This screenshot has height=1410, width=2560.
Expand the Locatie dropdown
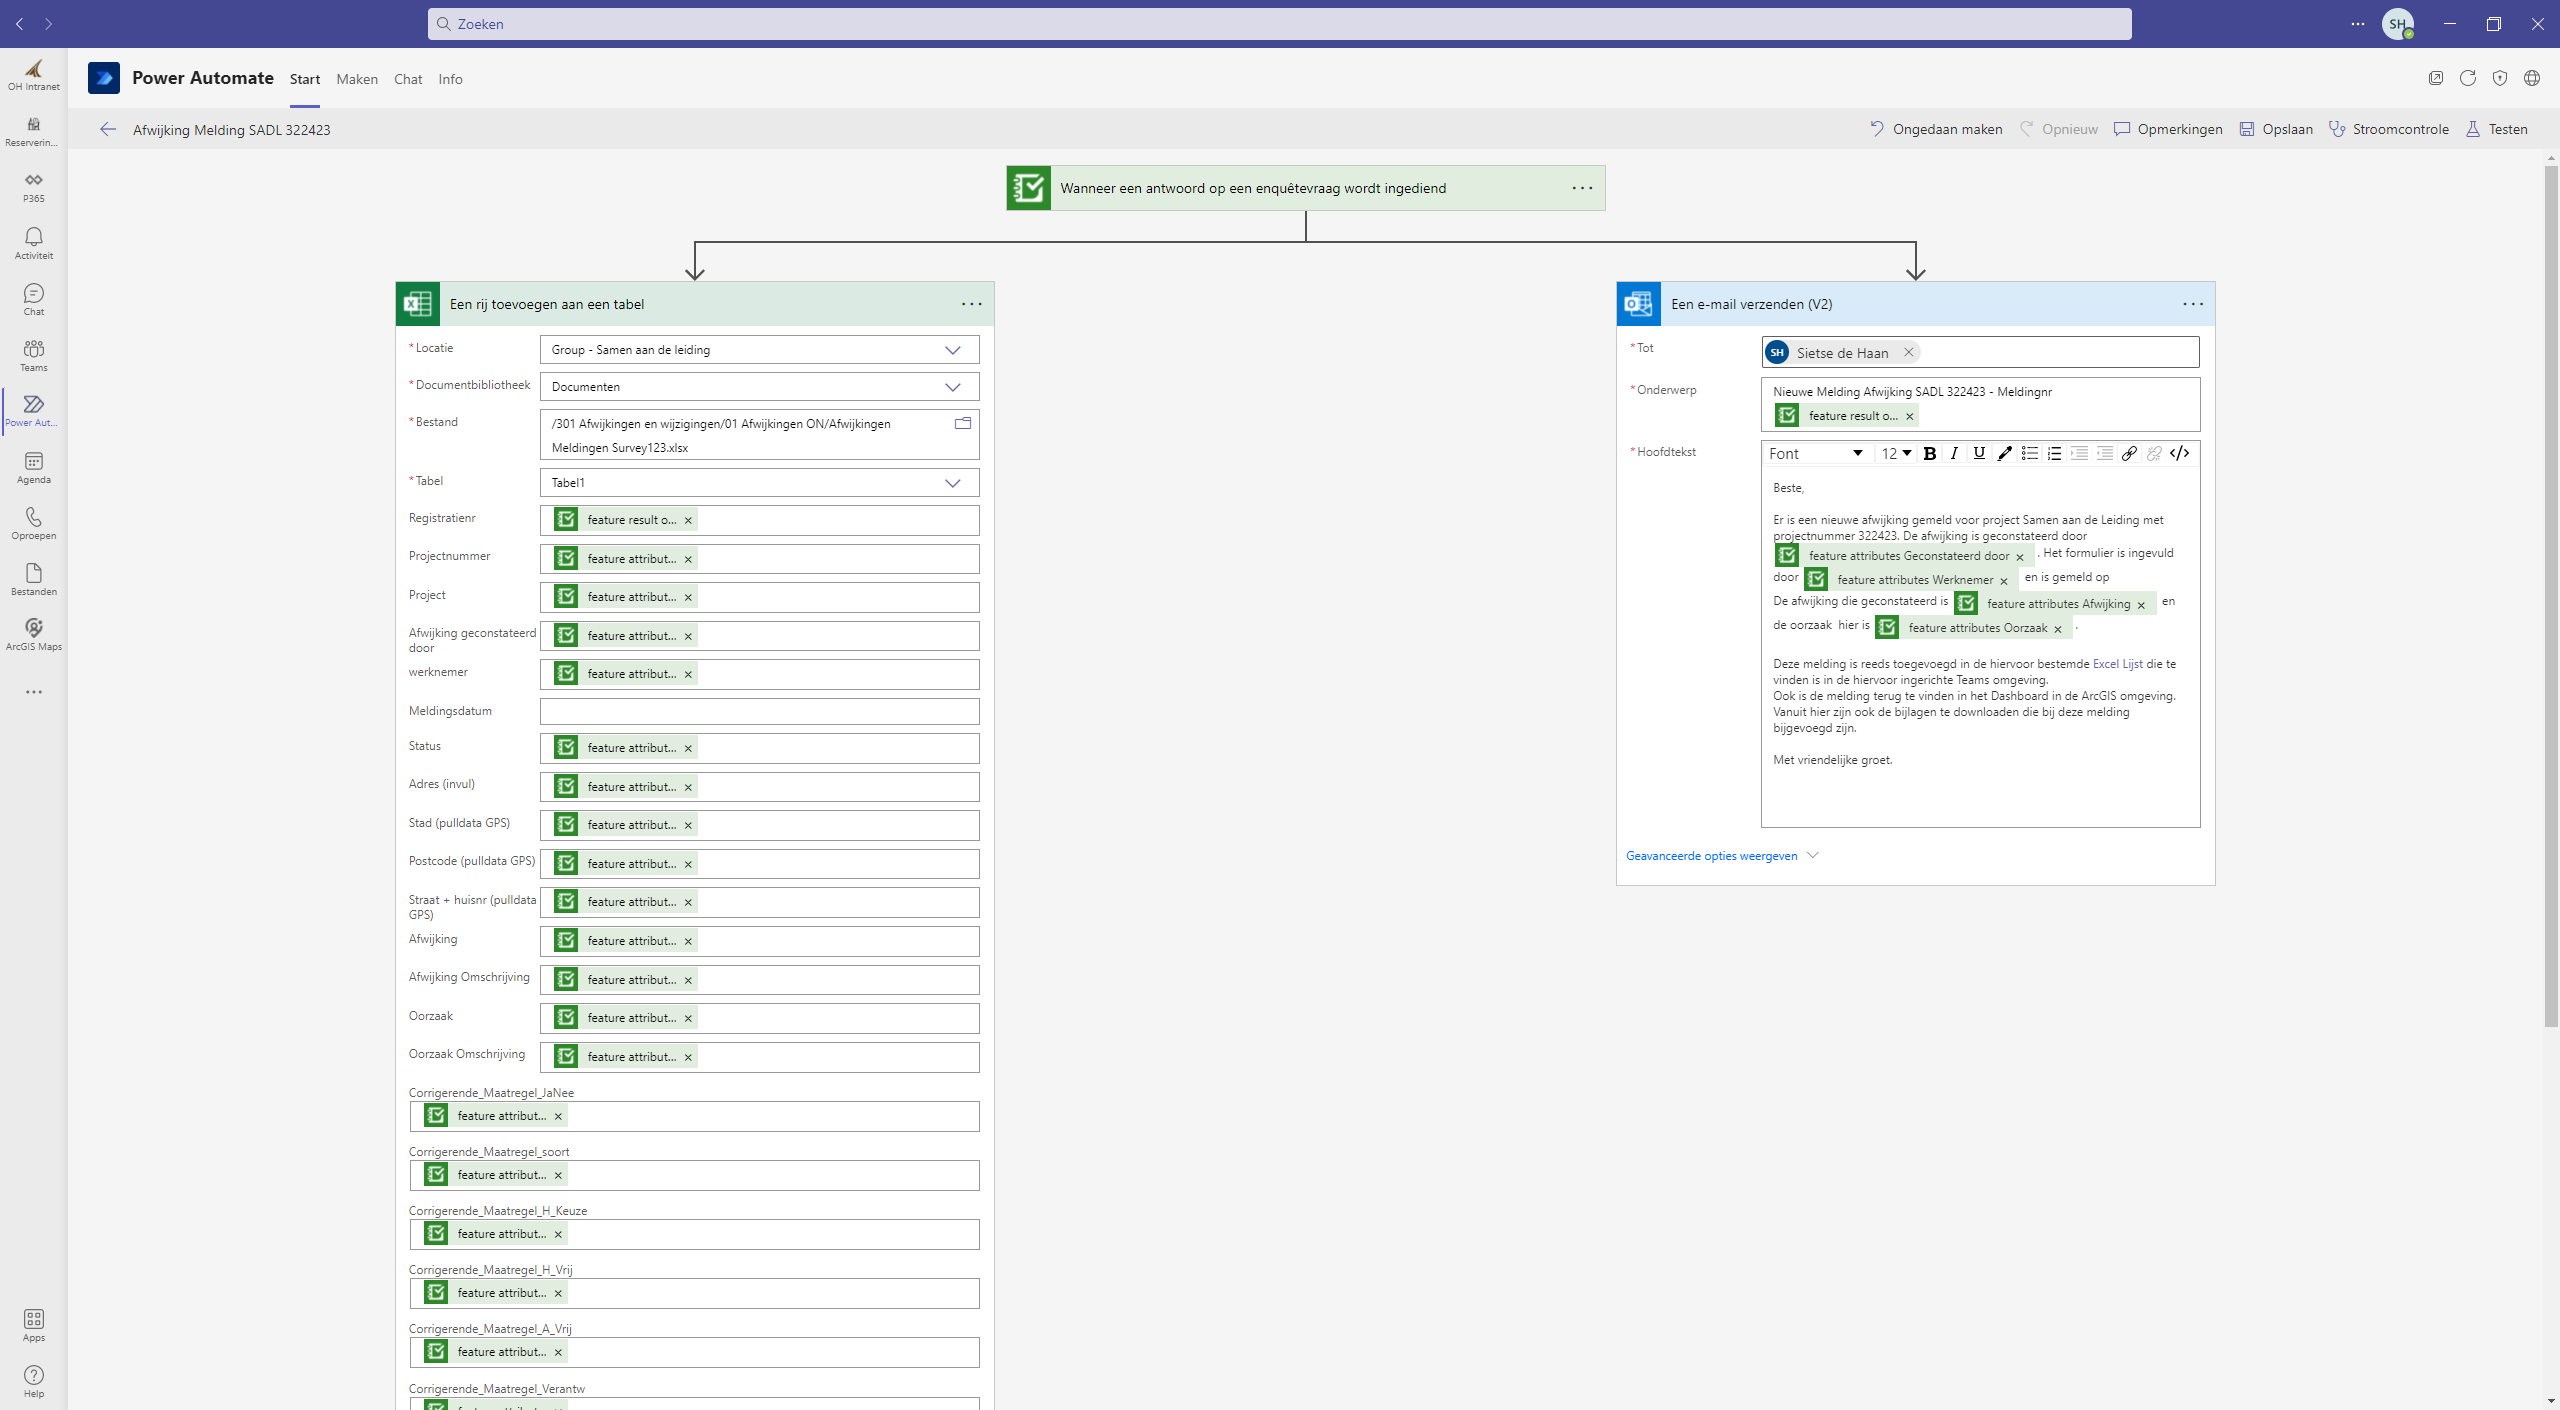pos(952,350)
